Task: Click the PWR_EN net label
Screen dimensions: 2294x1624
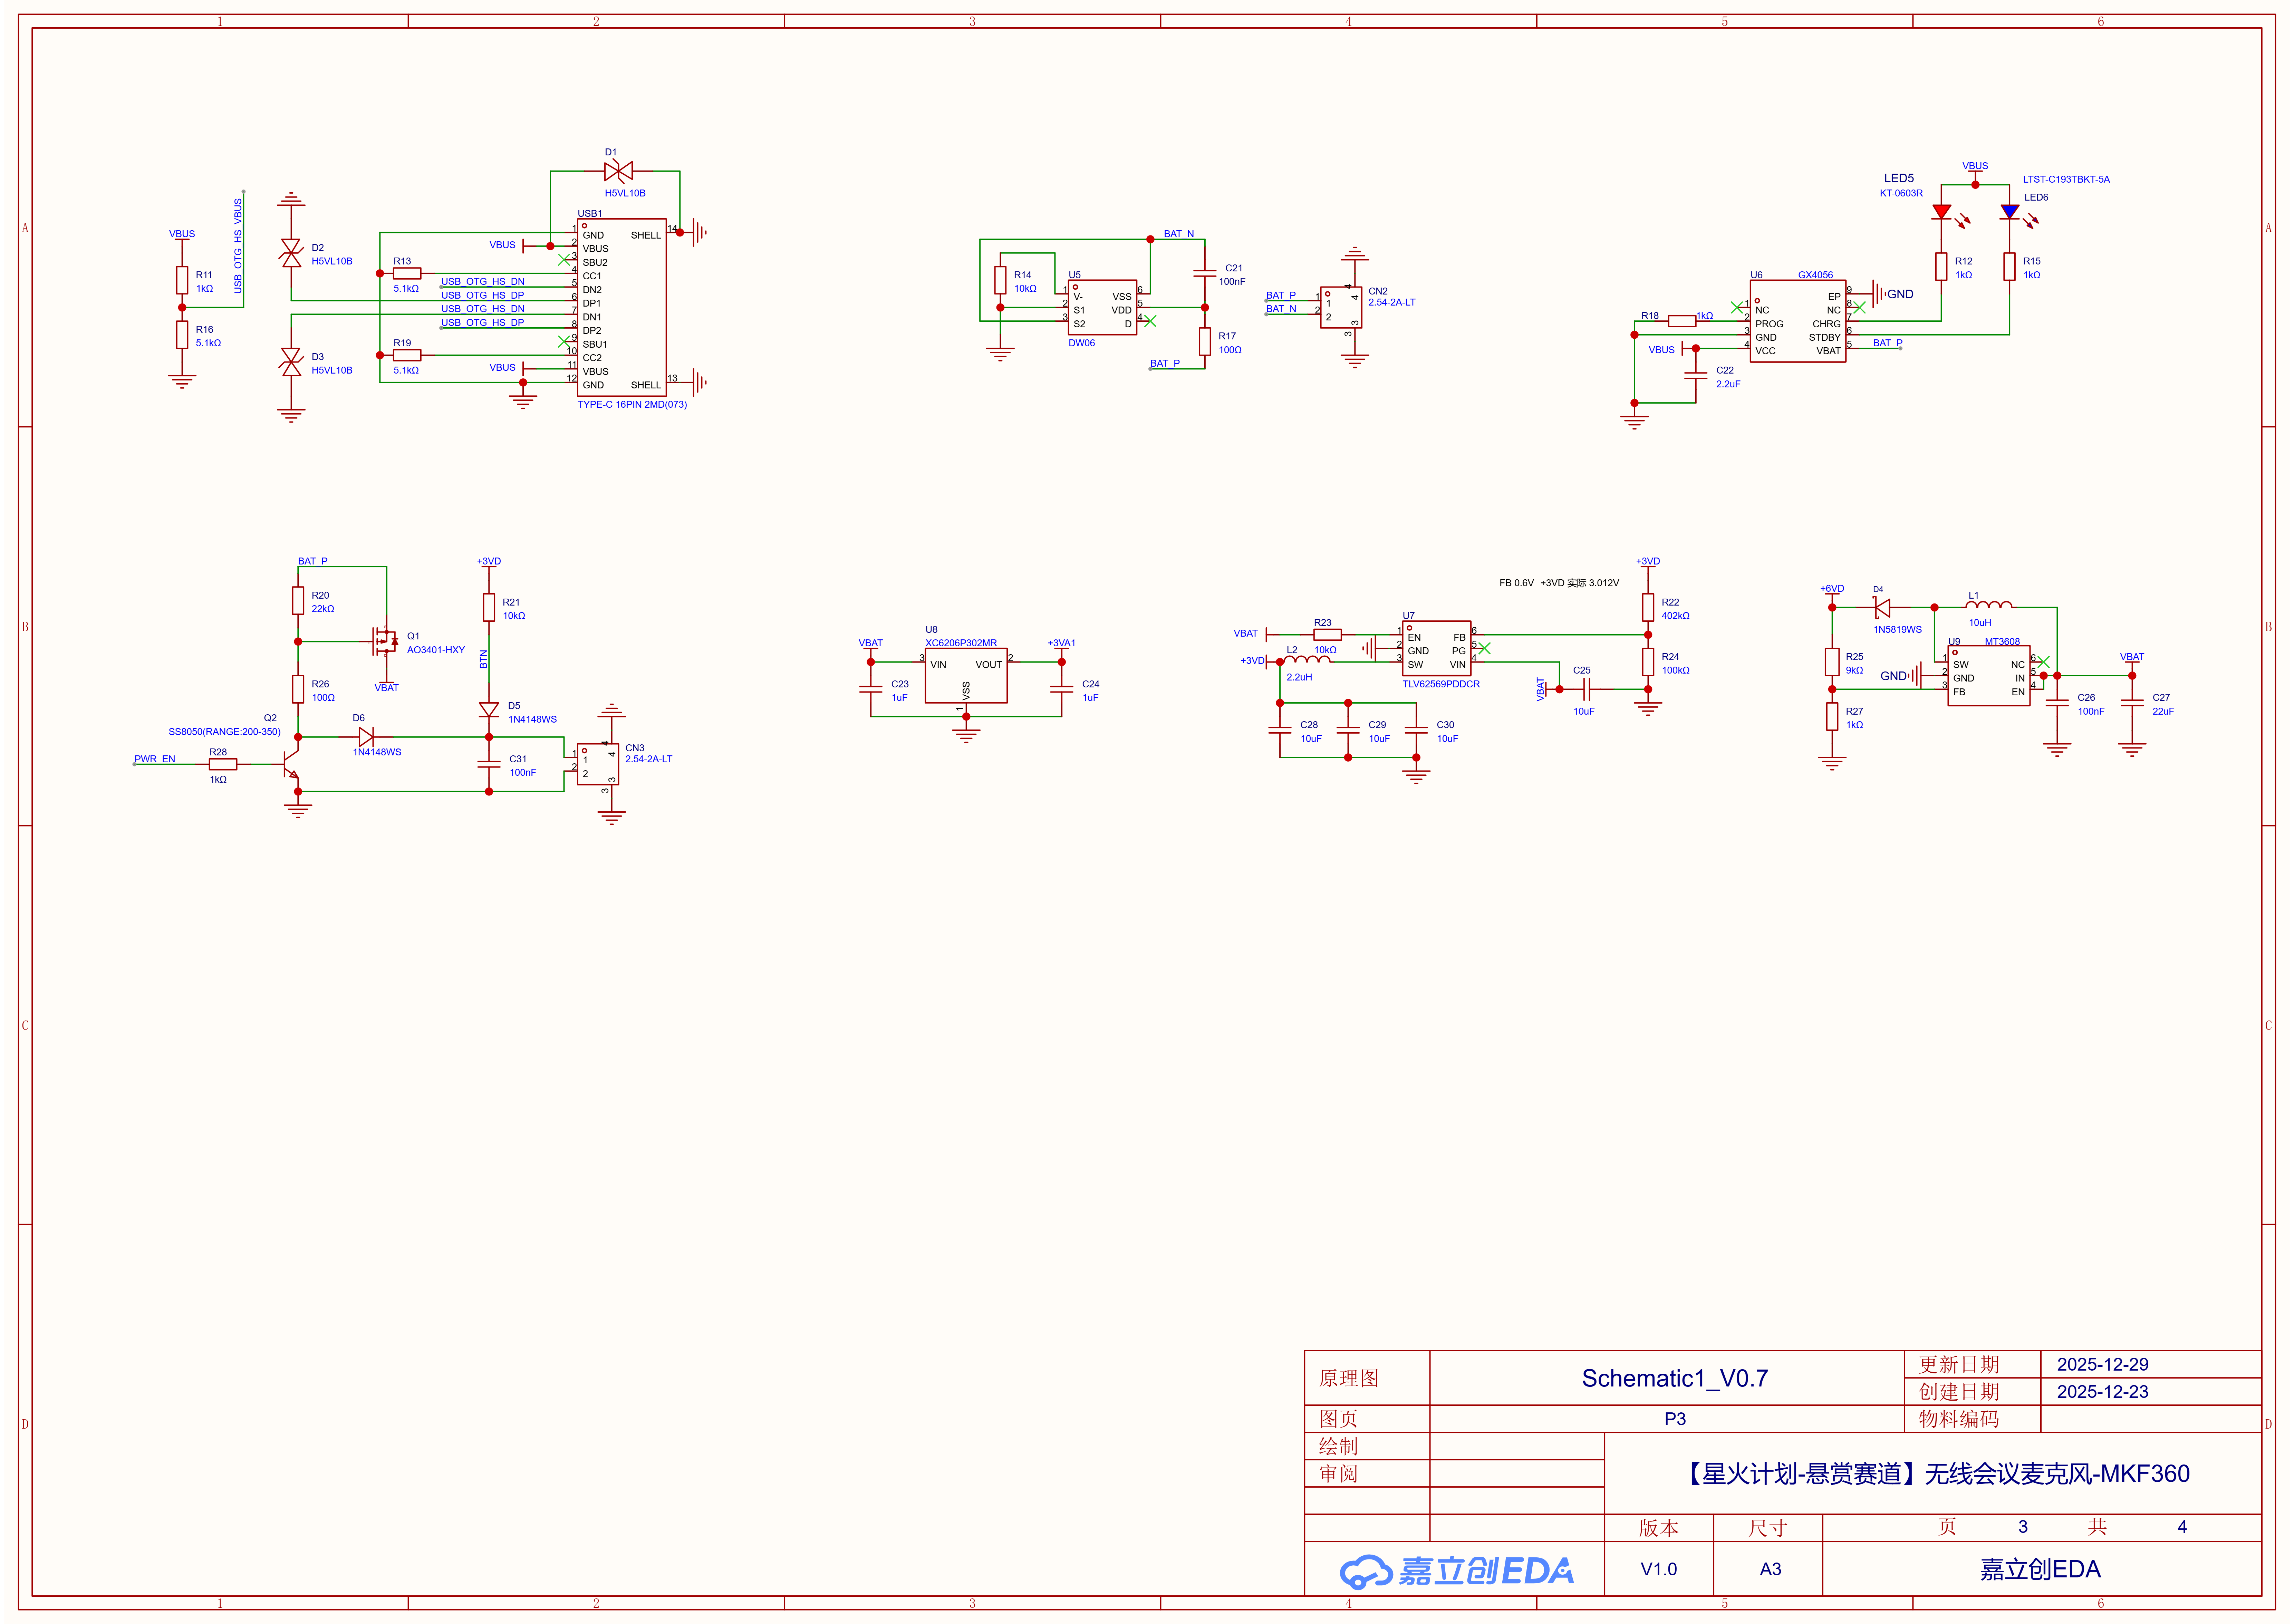Action: [x=155, y=759]
